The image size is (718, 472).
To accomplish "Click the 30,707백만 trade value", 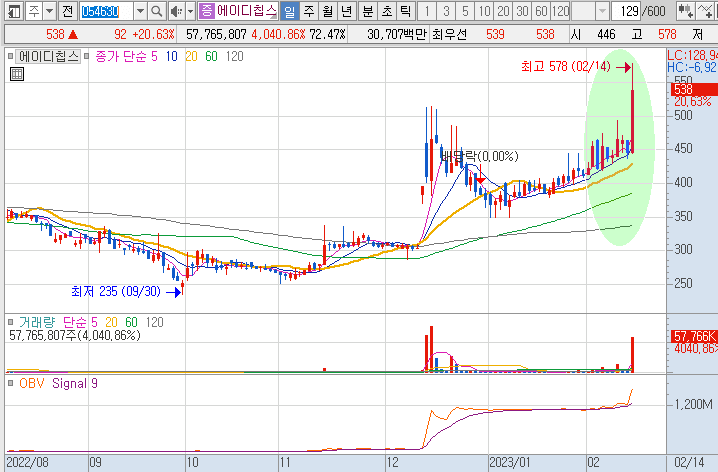I will pos(397,34).
